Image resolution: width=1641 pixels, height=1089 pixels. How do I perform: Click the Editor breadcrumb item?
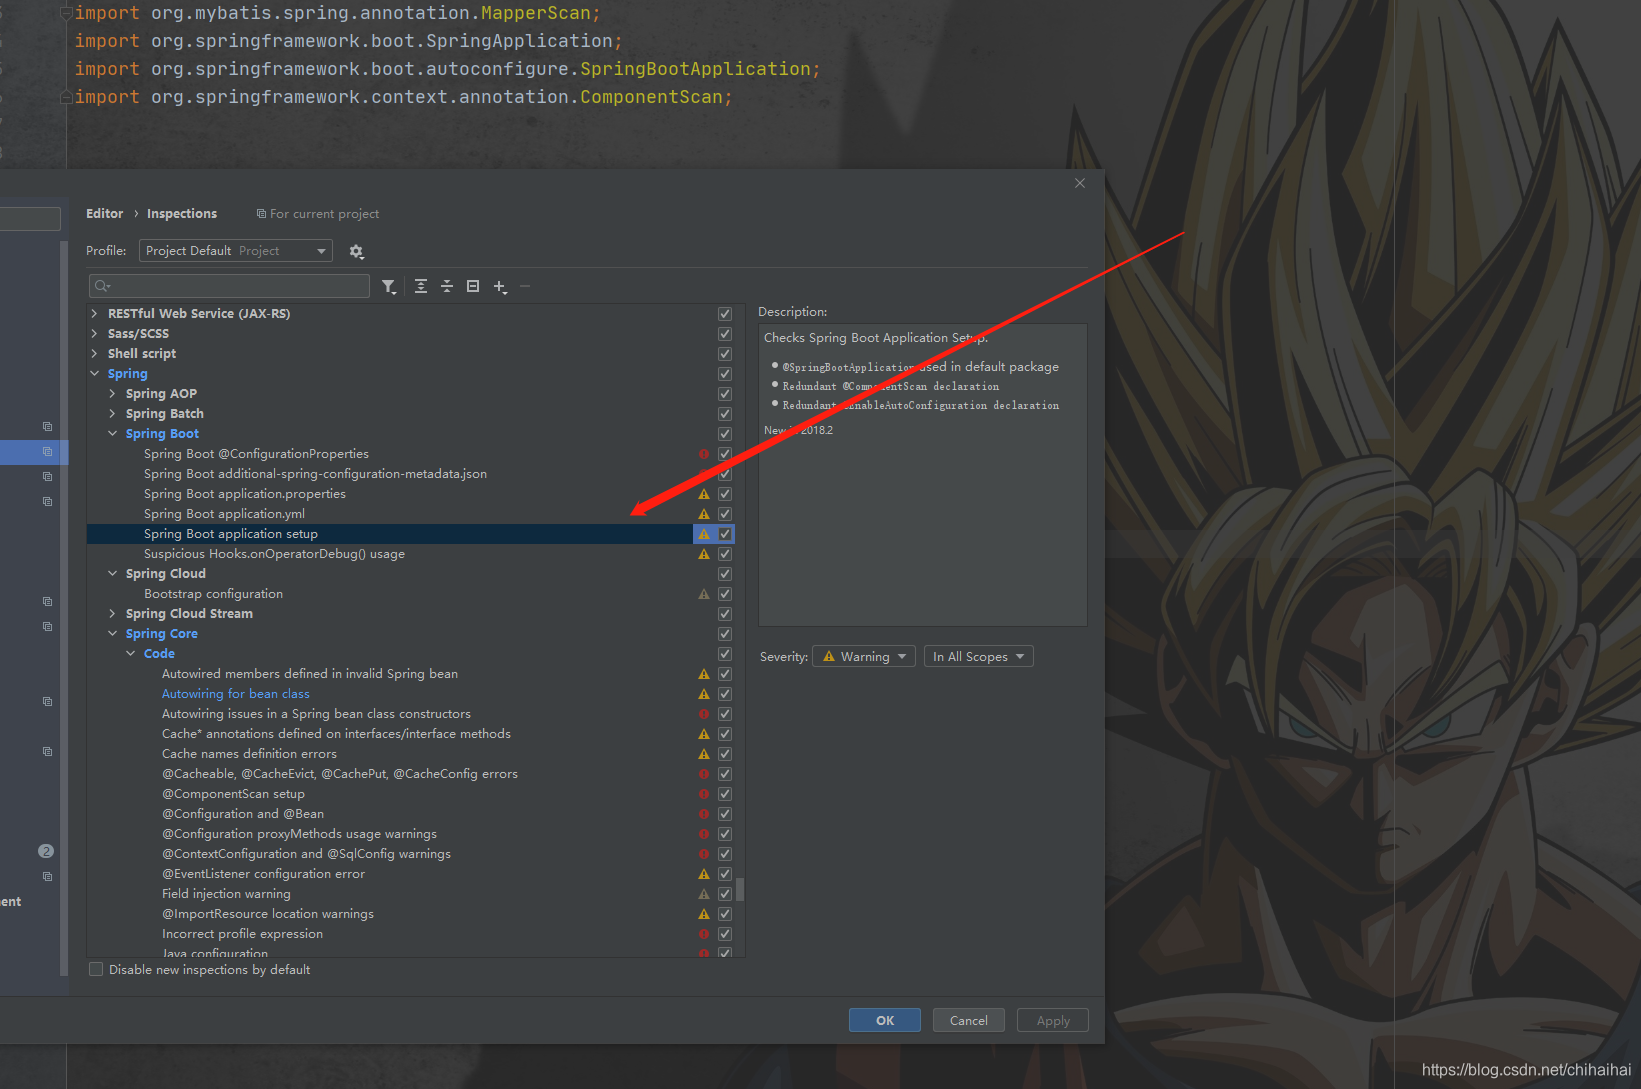tap(104, 214)
